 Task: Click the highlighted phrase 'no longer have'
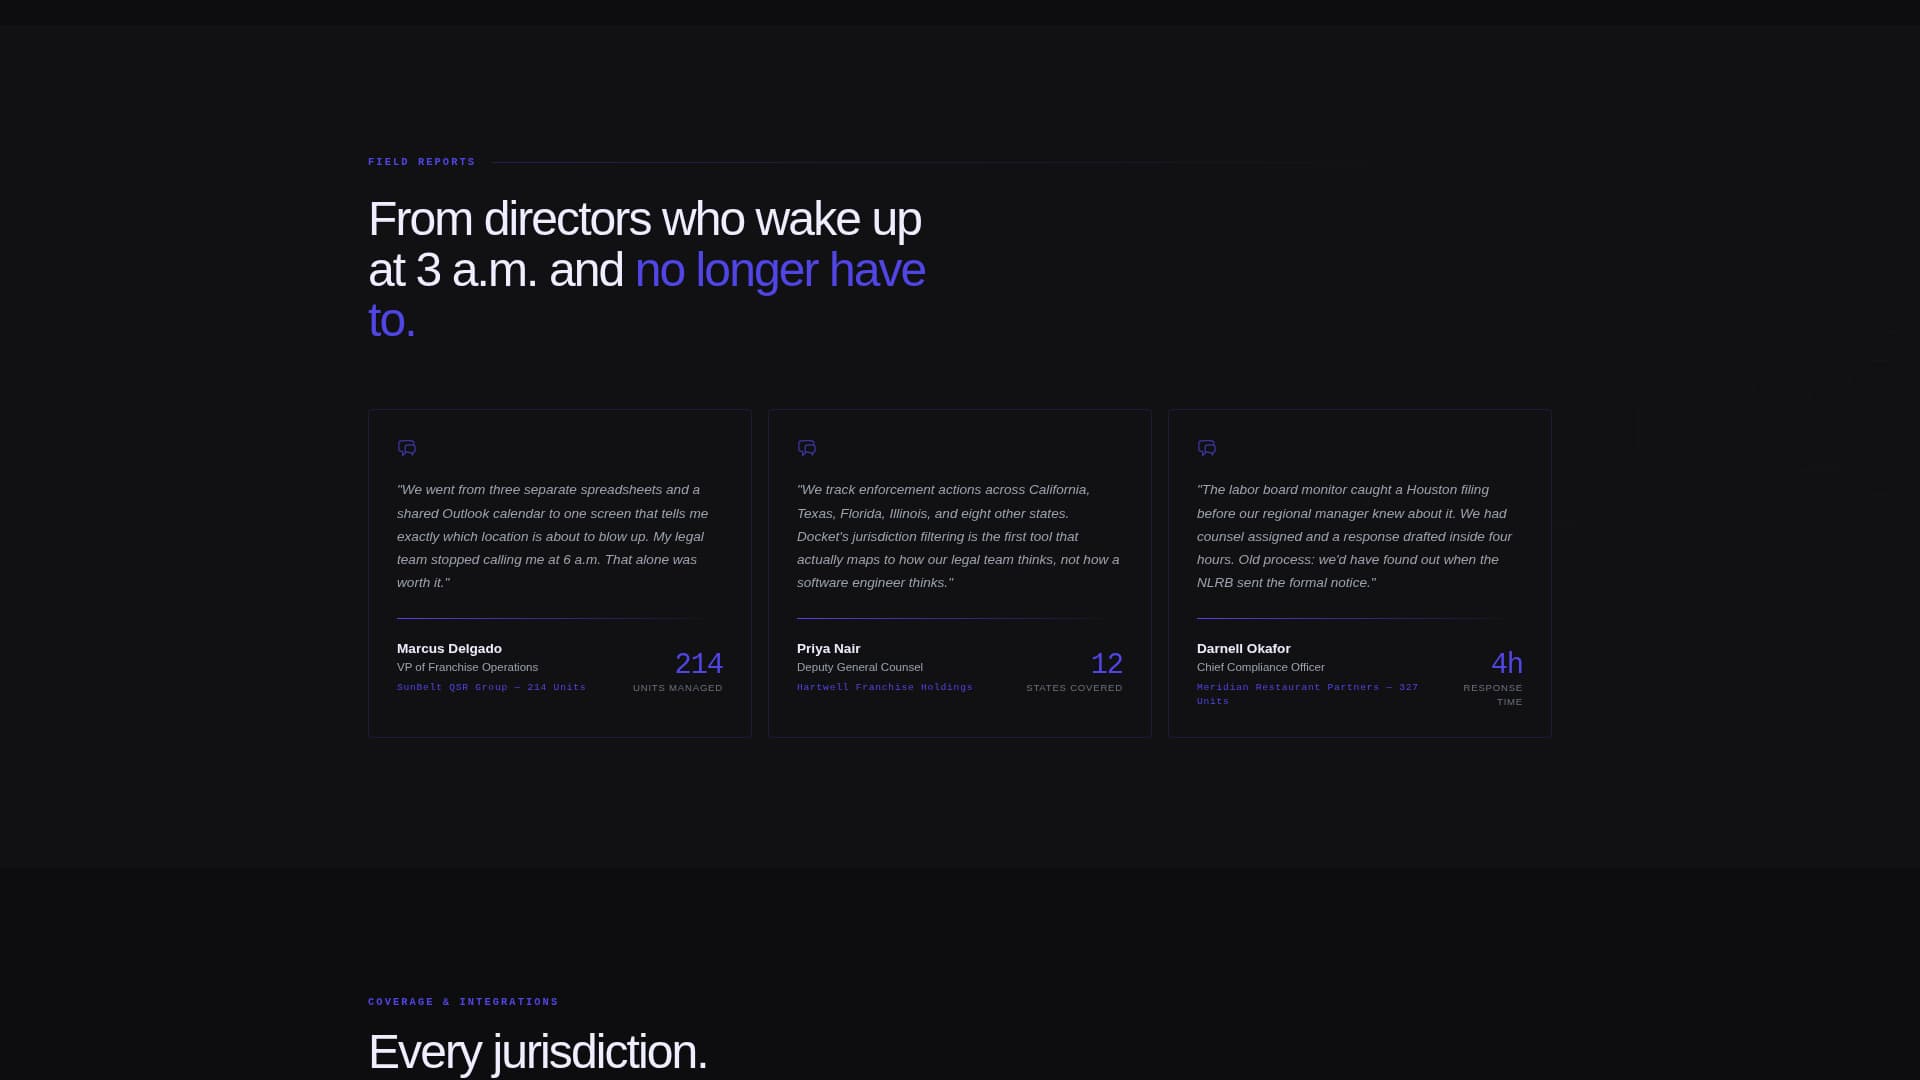pos(780,270)
